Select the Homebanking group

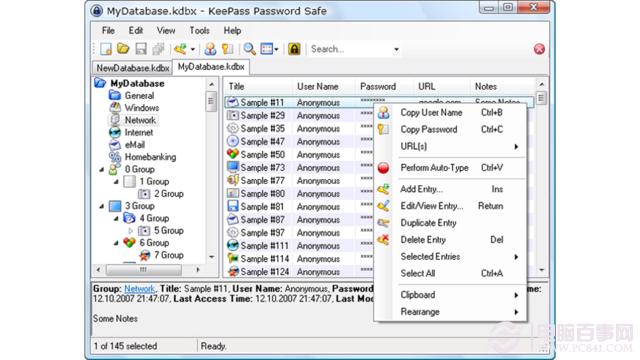[150, 157]
